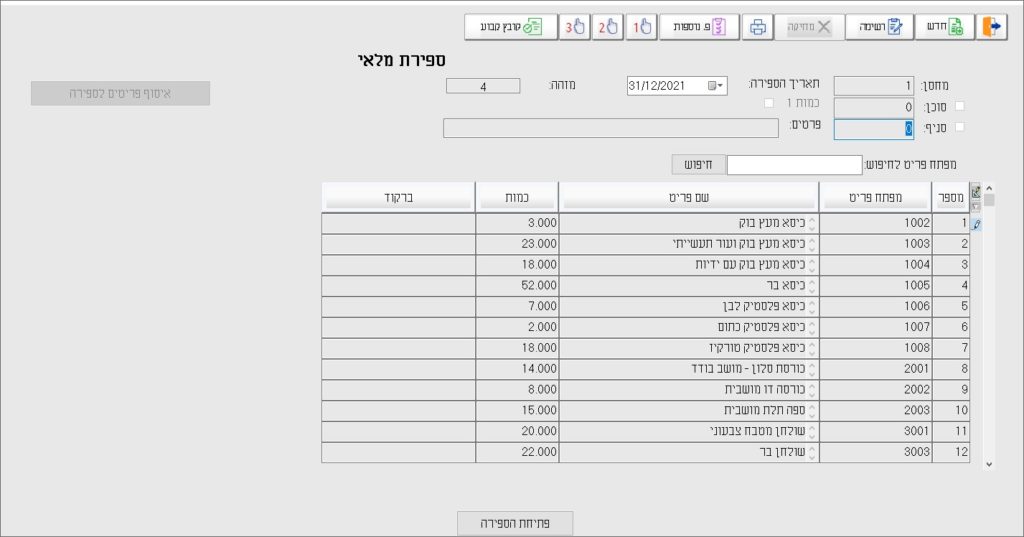Viewport: 1024px width, 537px height.
Task: Click grid edit icon above table corner
Action: [x=976, y=192]
